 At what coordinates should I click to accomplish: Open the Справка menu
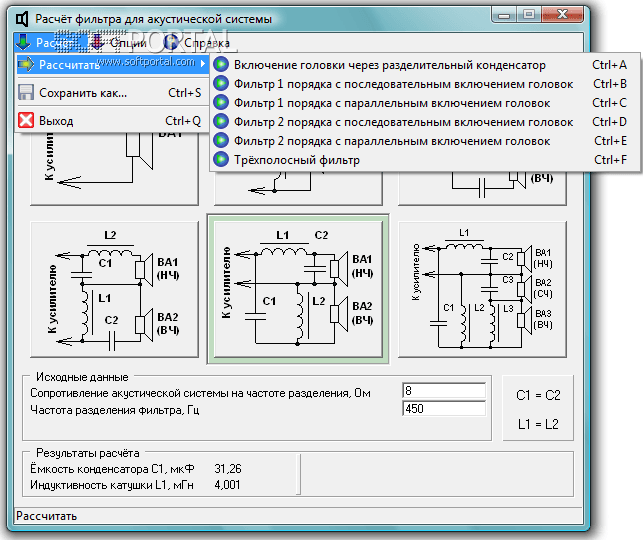pyautogui.click(x=197, y=43)
